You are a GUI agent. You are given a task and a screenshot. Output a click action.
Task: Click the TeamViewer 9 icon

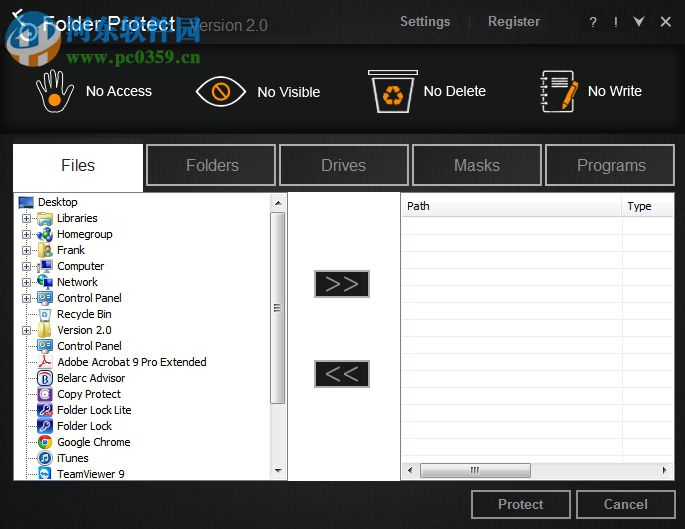coord(45,474)
